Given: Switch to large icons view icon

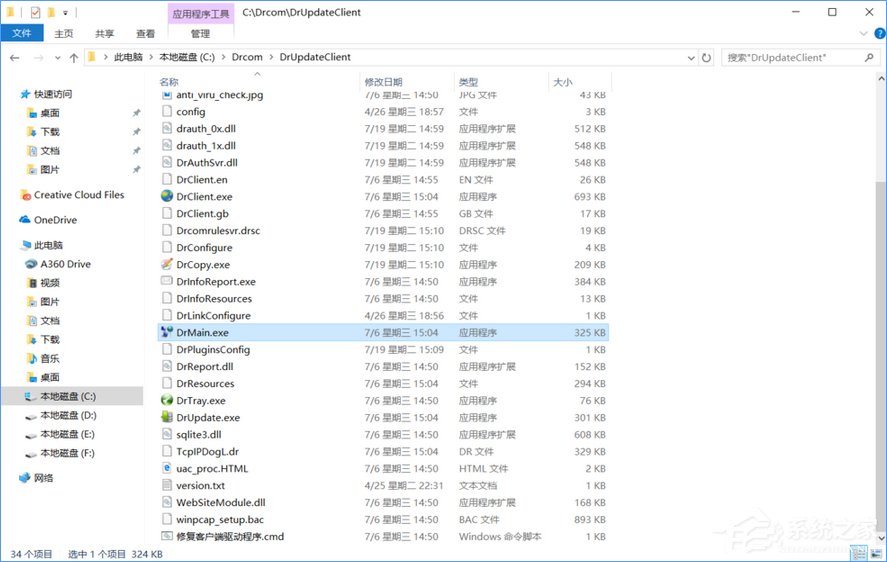Looking at the screenshot, I should coord(877,553).
